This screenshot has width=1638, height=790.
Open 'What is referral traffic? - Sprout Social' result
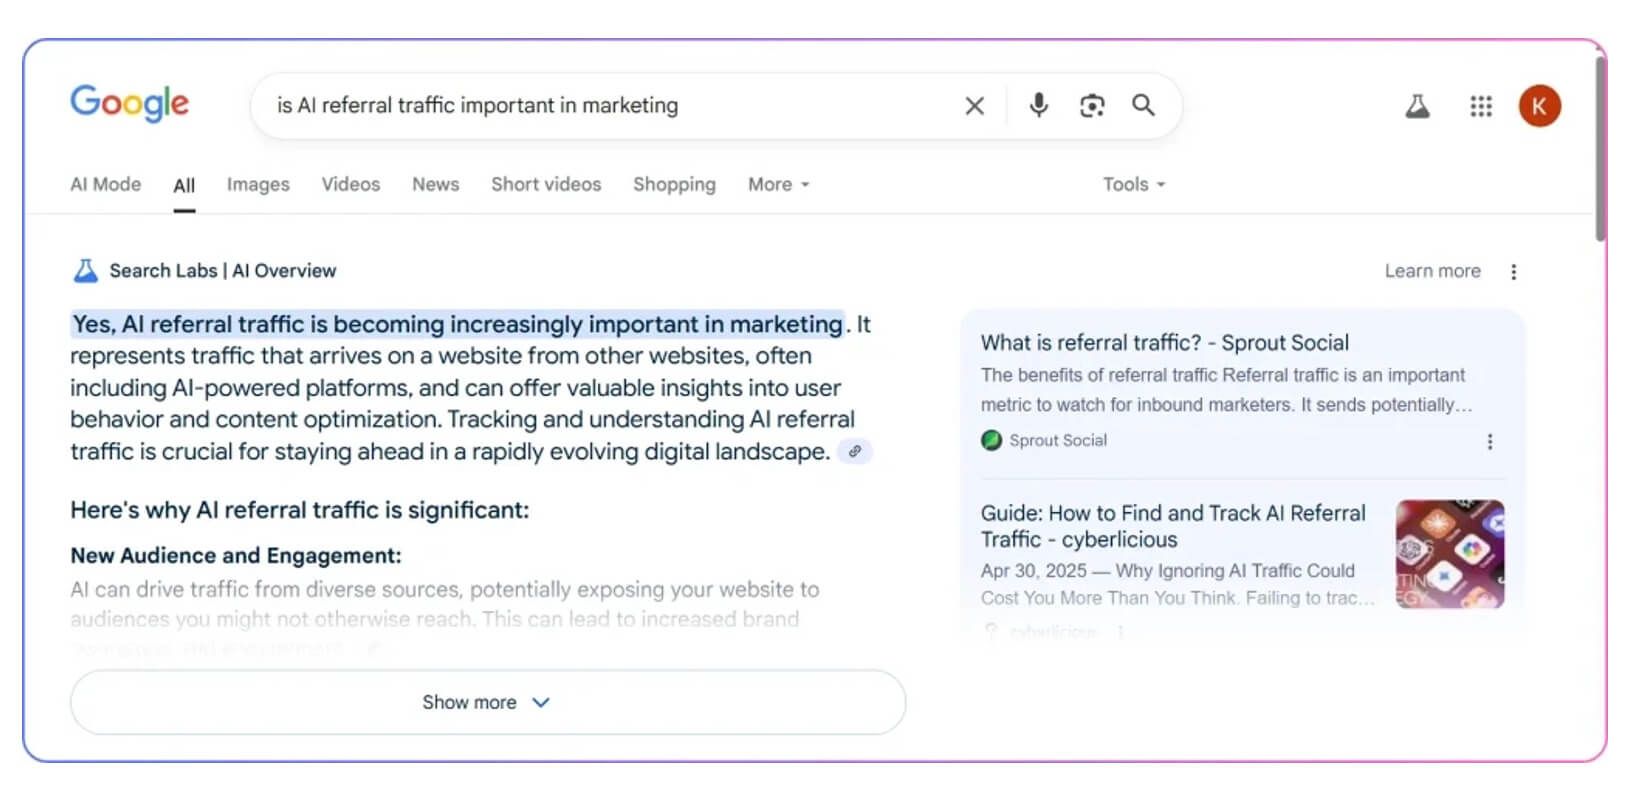(1165, 343)
